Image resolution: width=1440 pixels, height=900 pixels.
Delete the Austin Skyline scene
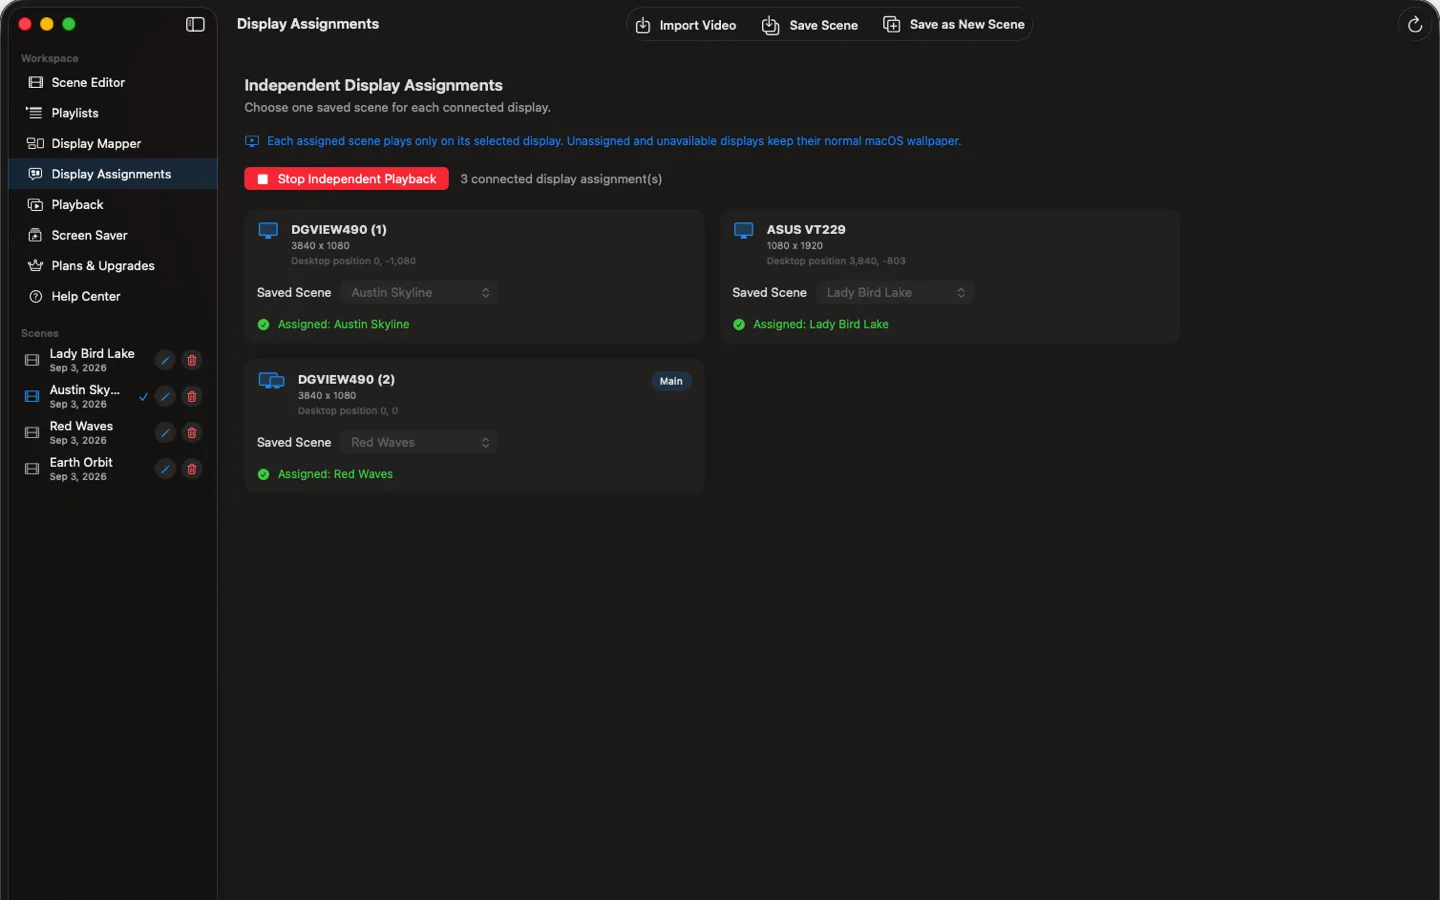(192, 397)
